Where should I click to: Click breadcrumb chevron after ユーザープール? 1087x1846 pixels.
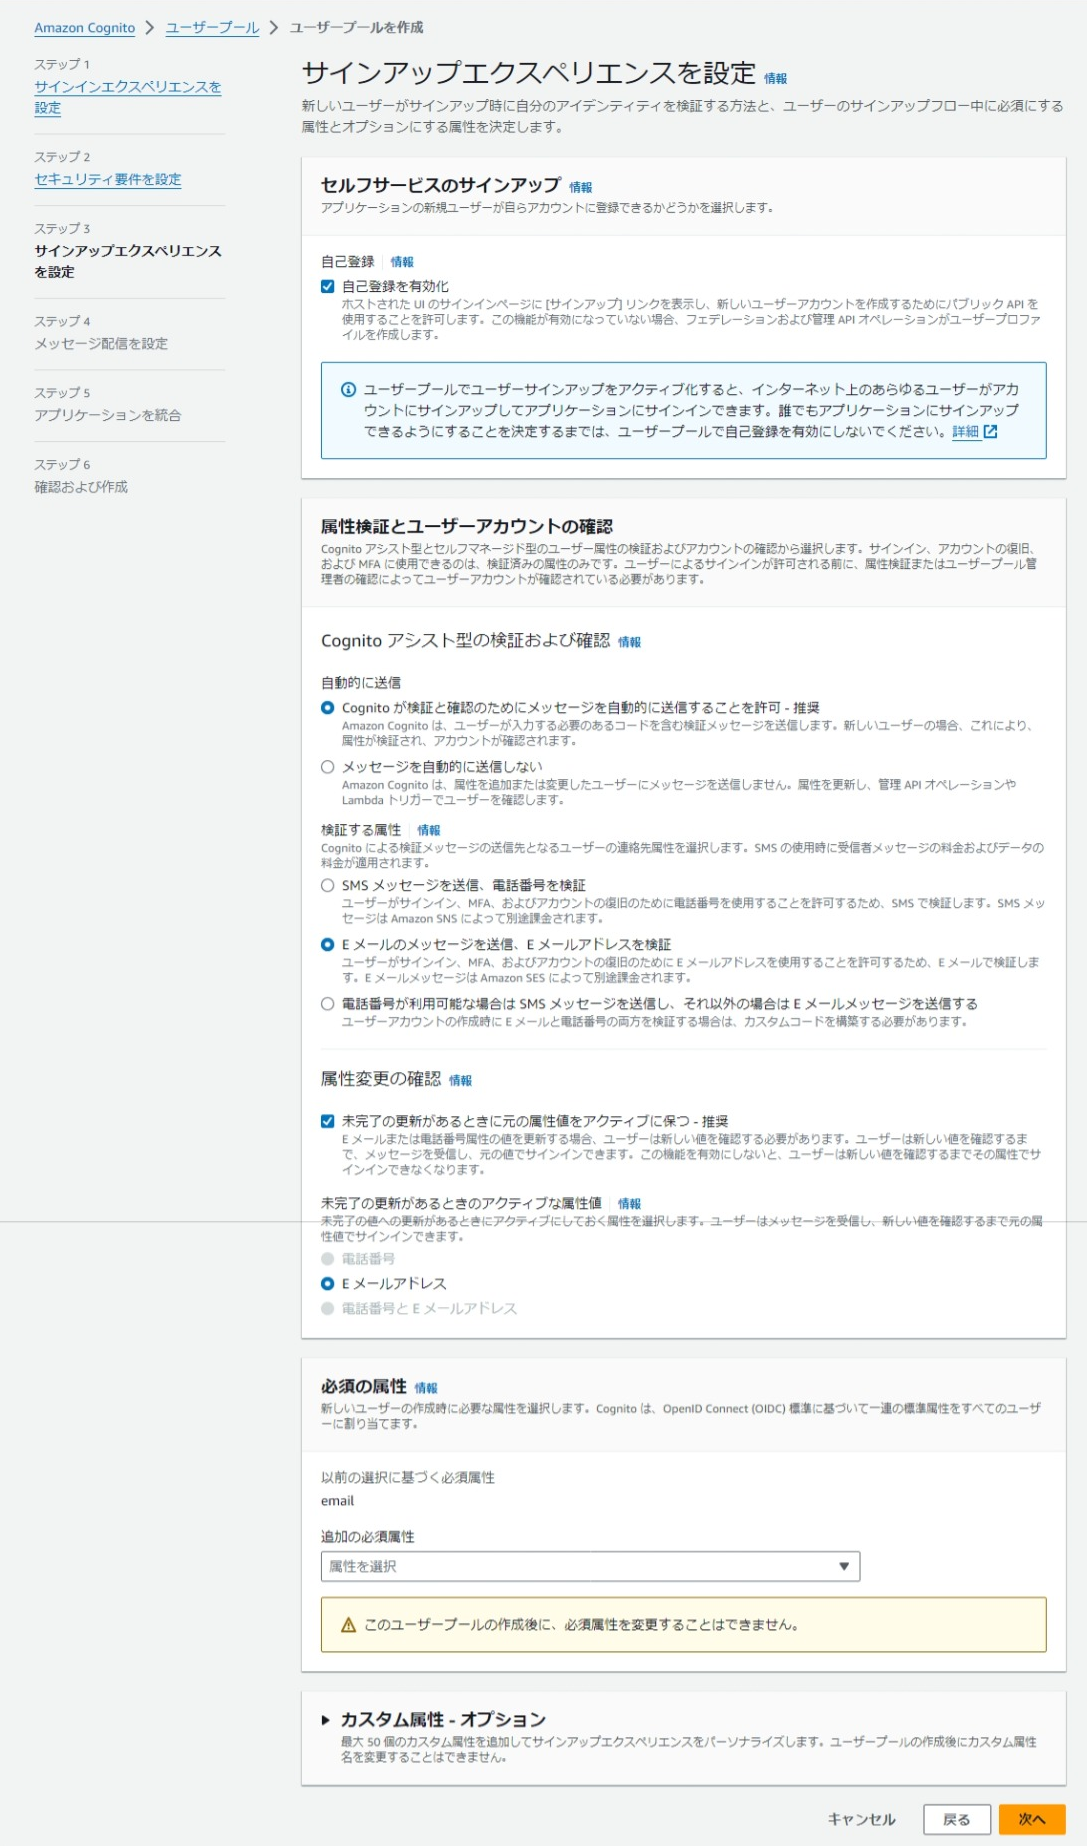[x=273, y=27]
